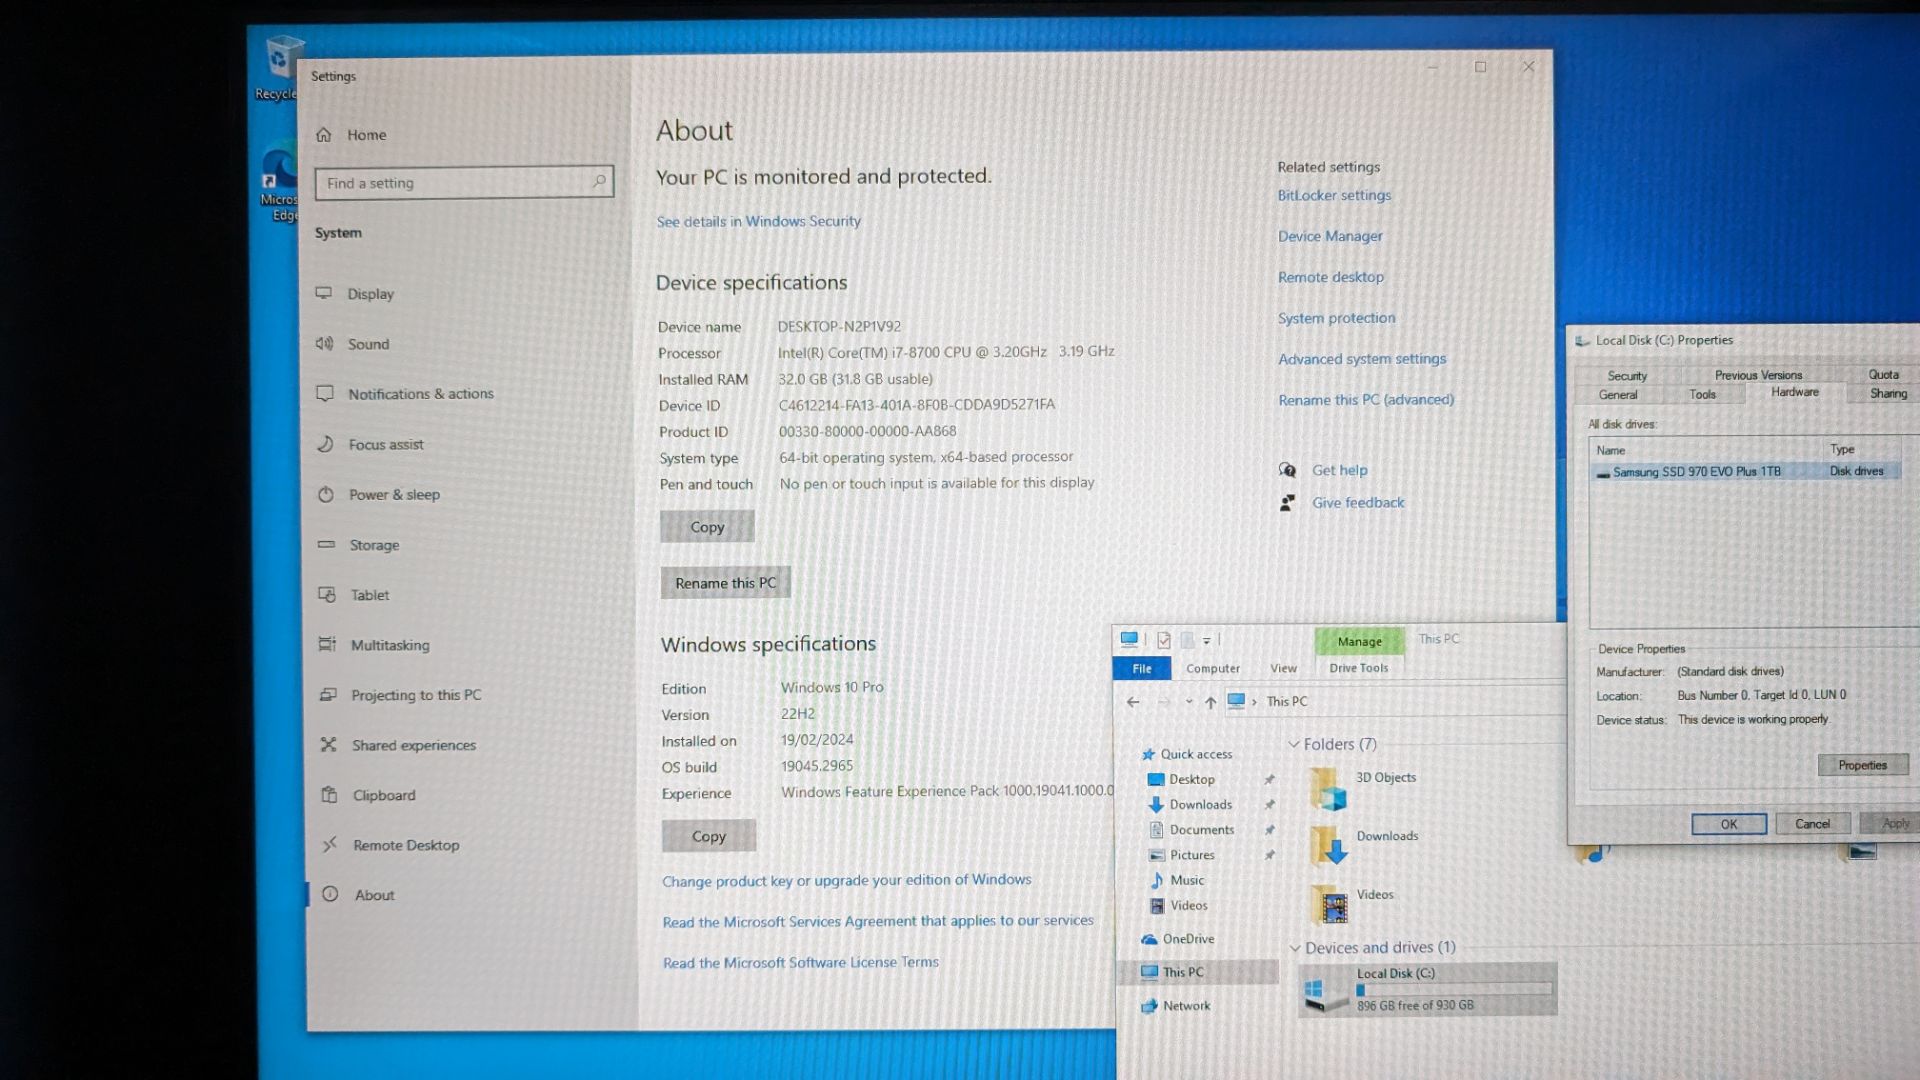Click the Manage toolbar icon in File Explorer
Screen dimensions: 1920x1080
click(x=1358, y=640)
